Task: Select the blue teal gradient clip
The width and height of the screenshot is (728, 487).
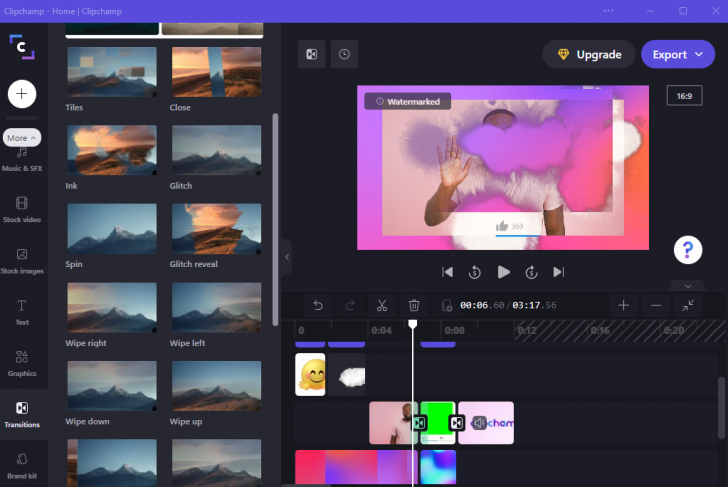Action: pyautogui.click(x=438, y=468)
